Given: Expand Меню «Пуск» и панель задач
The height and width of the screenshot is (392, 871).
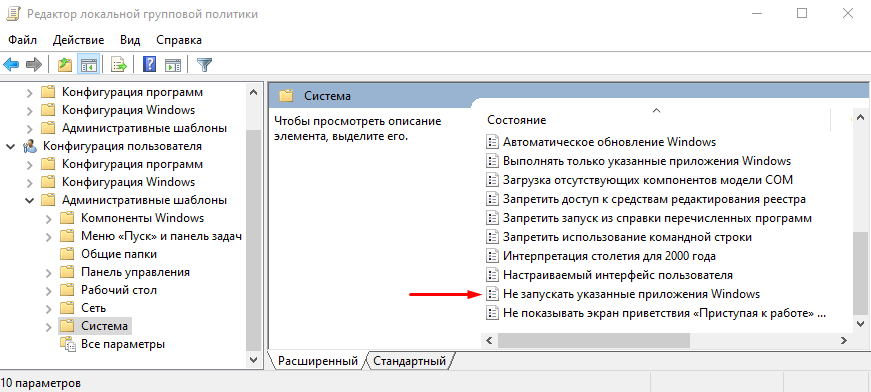Looking at the screenshot, I should 49,237.
